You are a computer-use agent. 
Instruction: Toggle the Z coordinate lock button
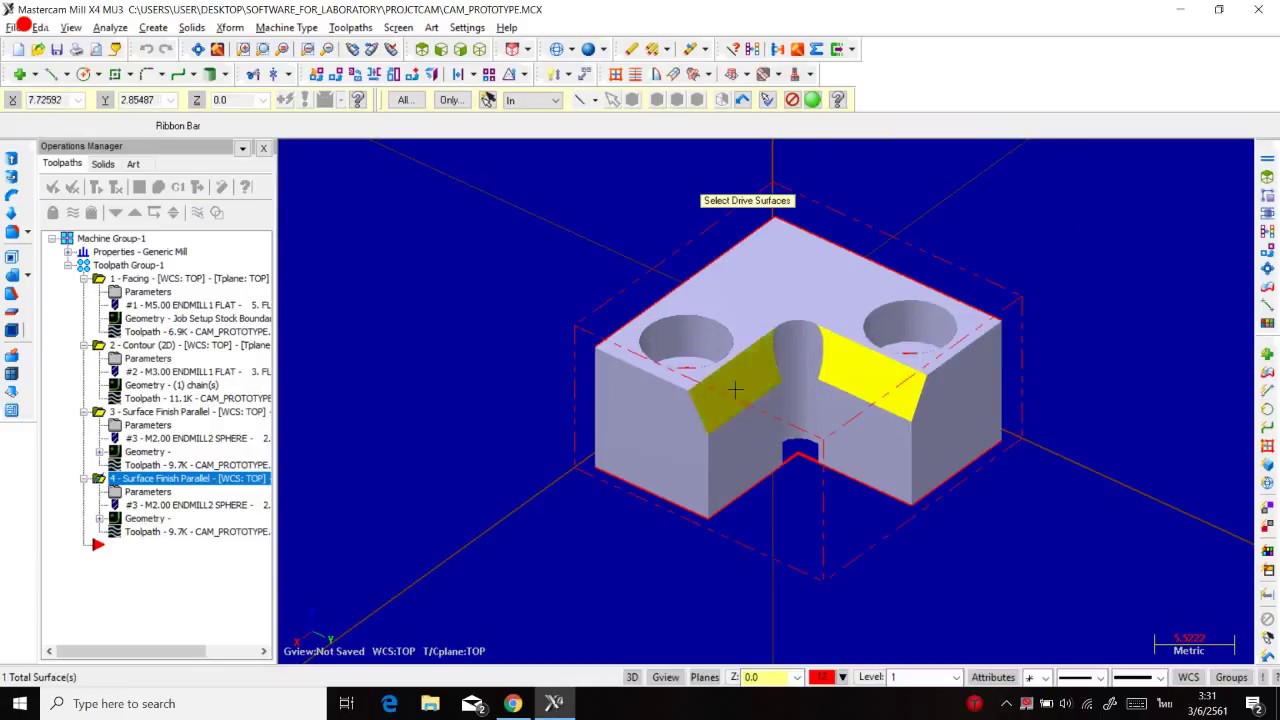197,100
